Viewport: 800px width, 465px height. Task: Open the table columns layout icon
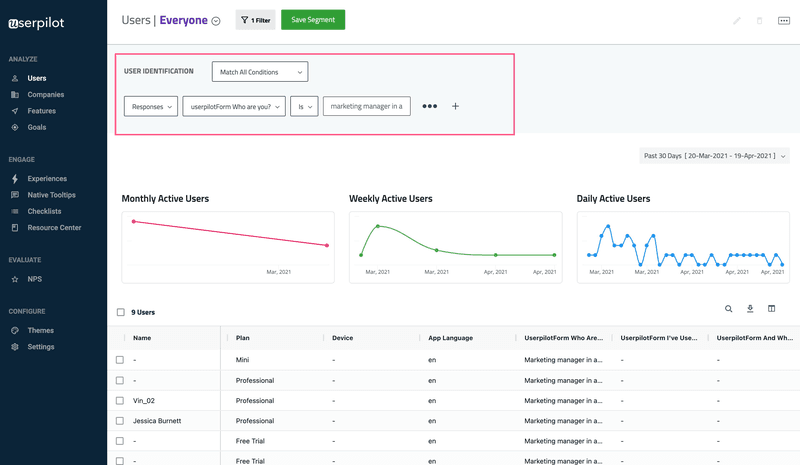pos(772,309)
